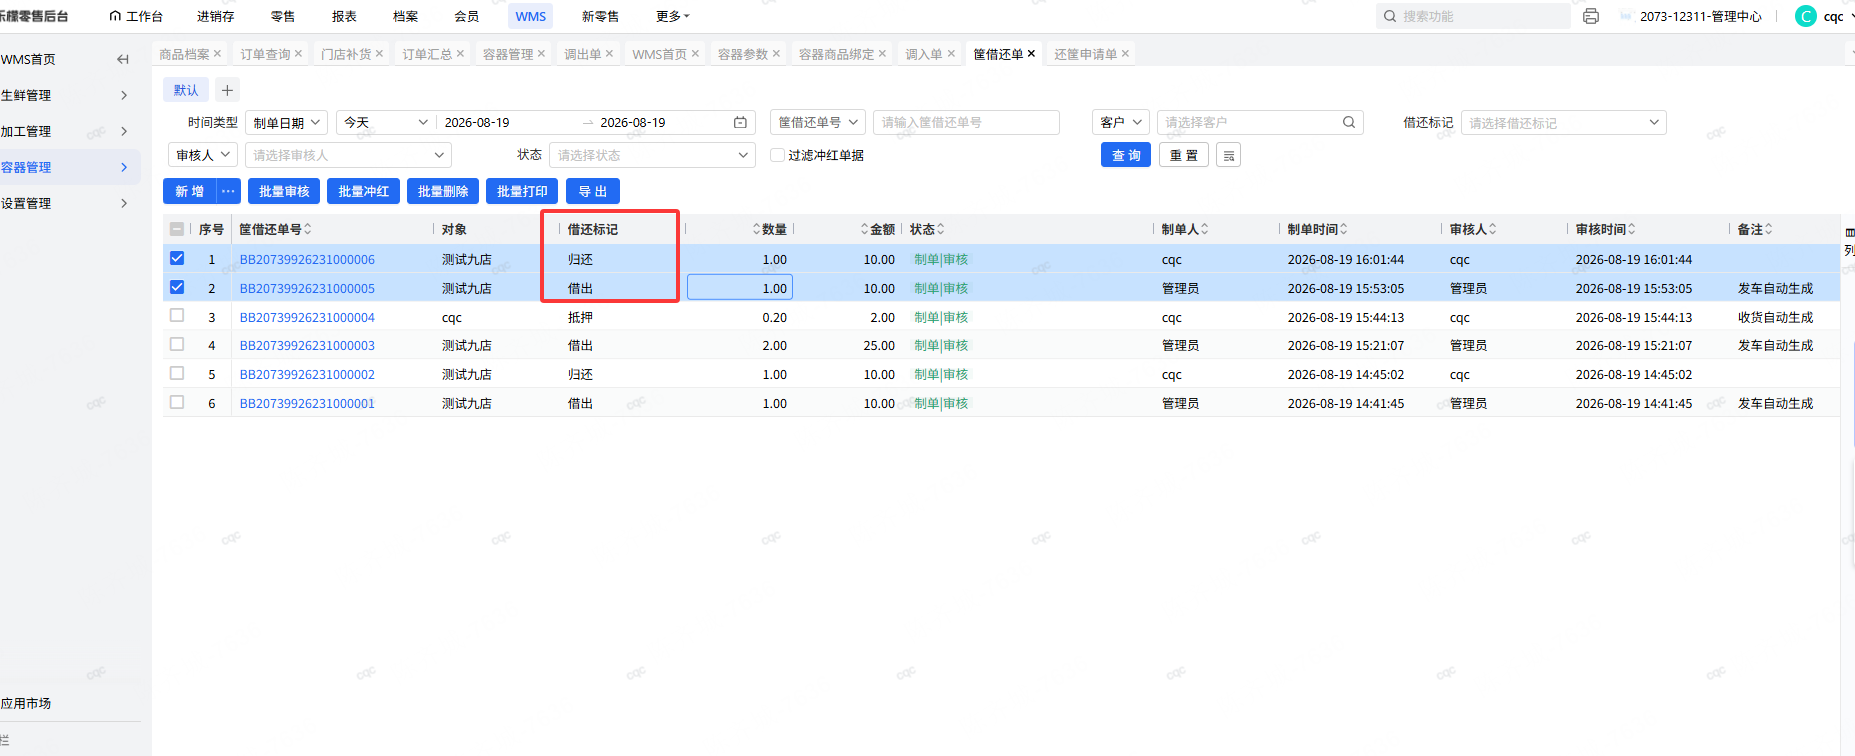Close the 订单汇总 tab
The height and width of the screenshot is (756, 1855).
(x=460, y=54)
